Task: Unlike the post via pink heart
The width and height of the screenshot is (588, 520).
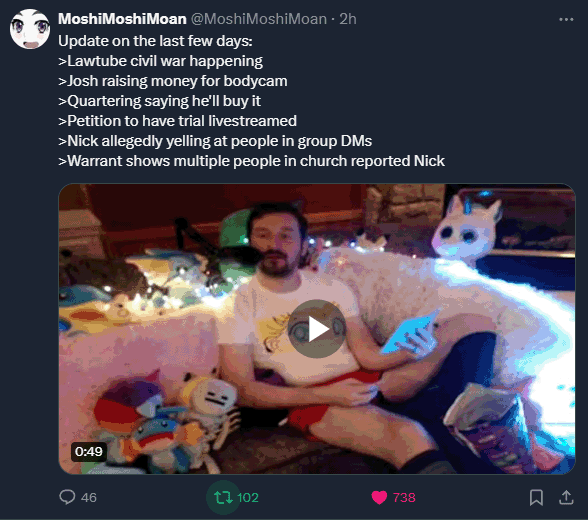Action: [379, 498]
